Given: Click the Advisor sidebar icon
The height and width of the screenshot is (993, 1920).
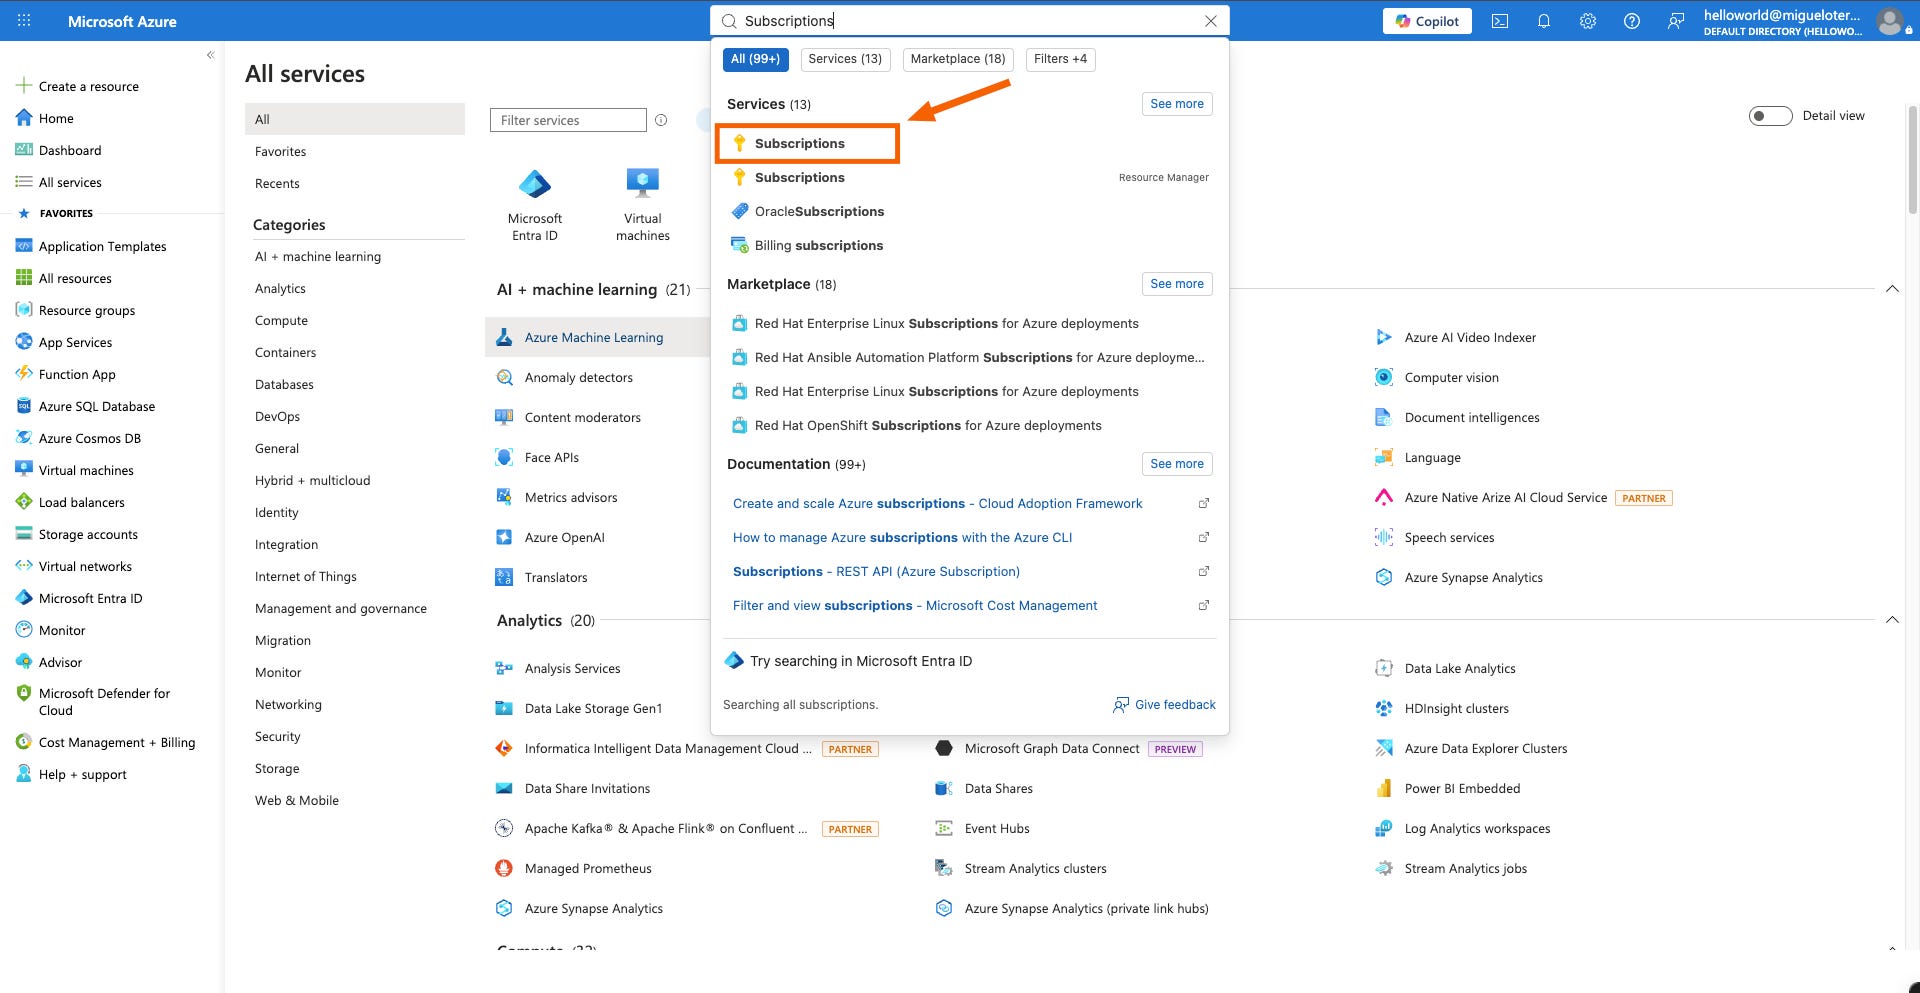Looking at the screenshot, I should click(24, 662).
